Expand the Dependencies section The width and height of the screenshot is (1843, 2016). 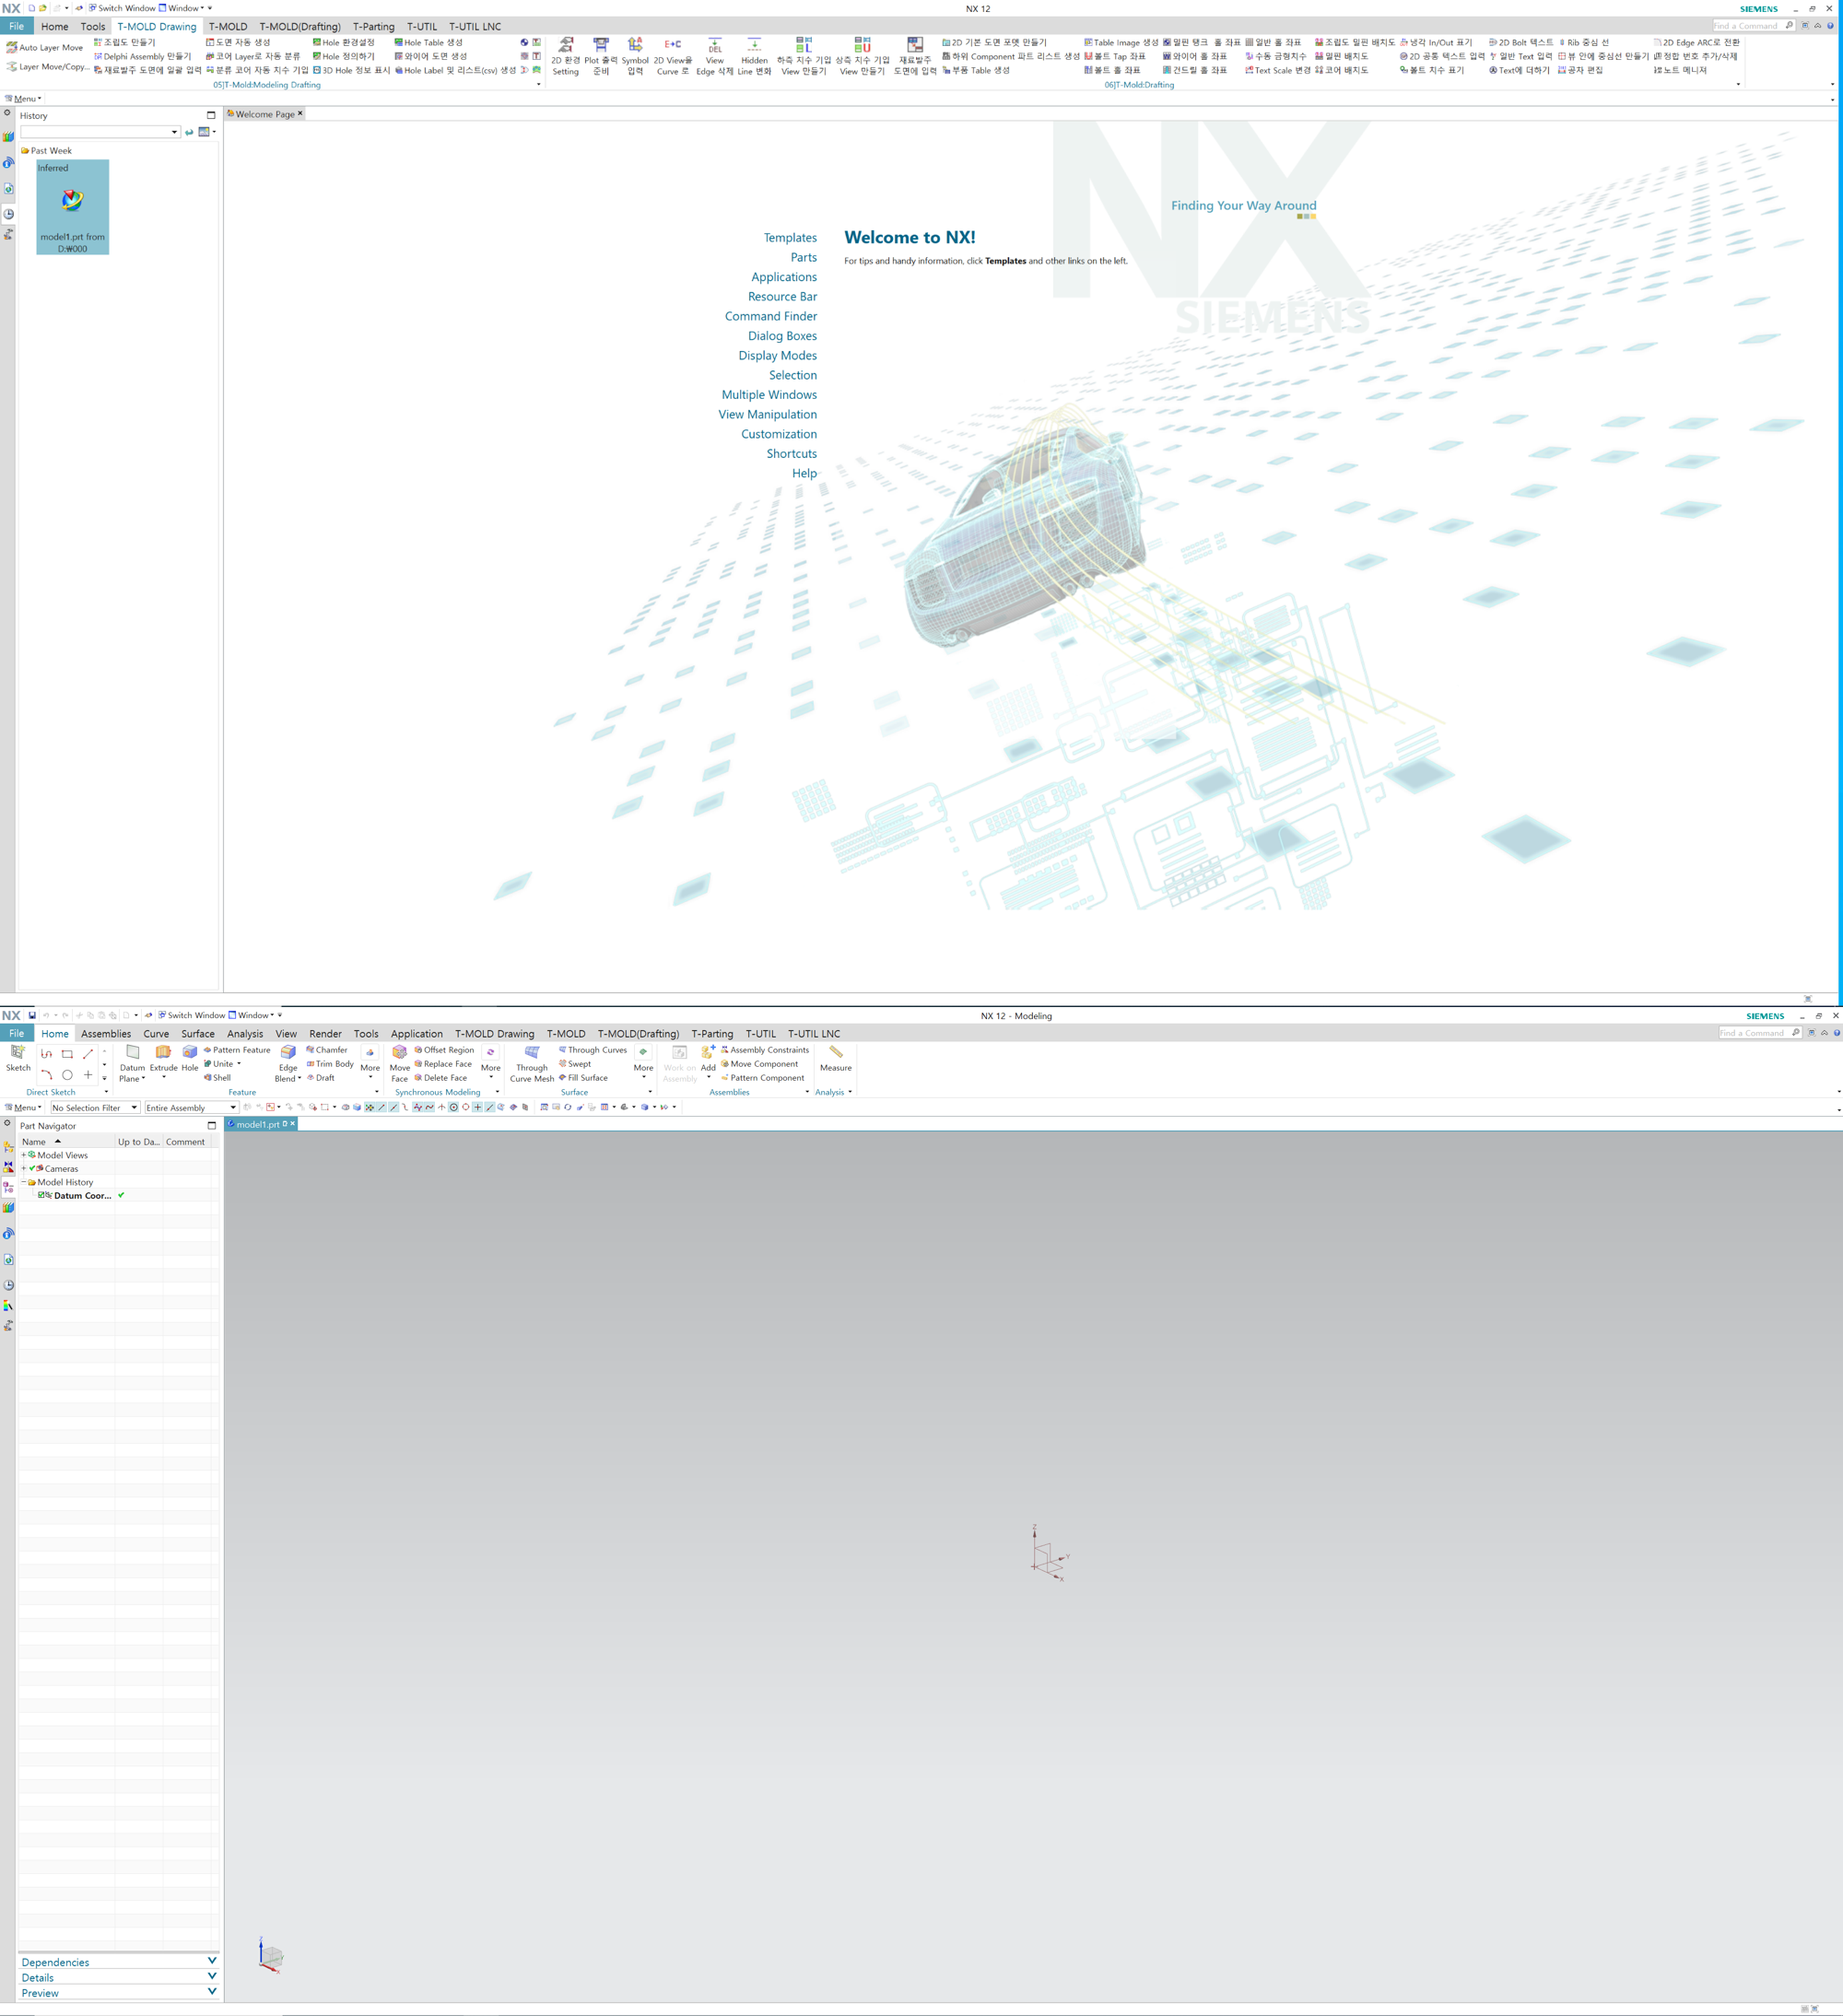click(114, 1962)
